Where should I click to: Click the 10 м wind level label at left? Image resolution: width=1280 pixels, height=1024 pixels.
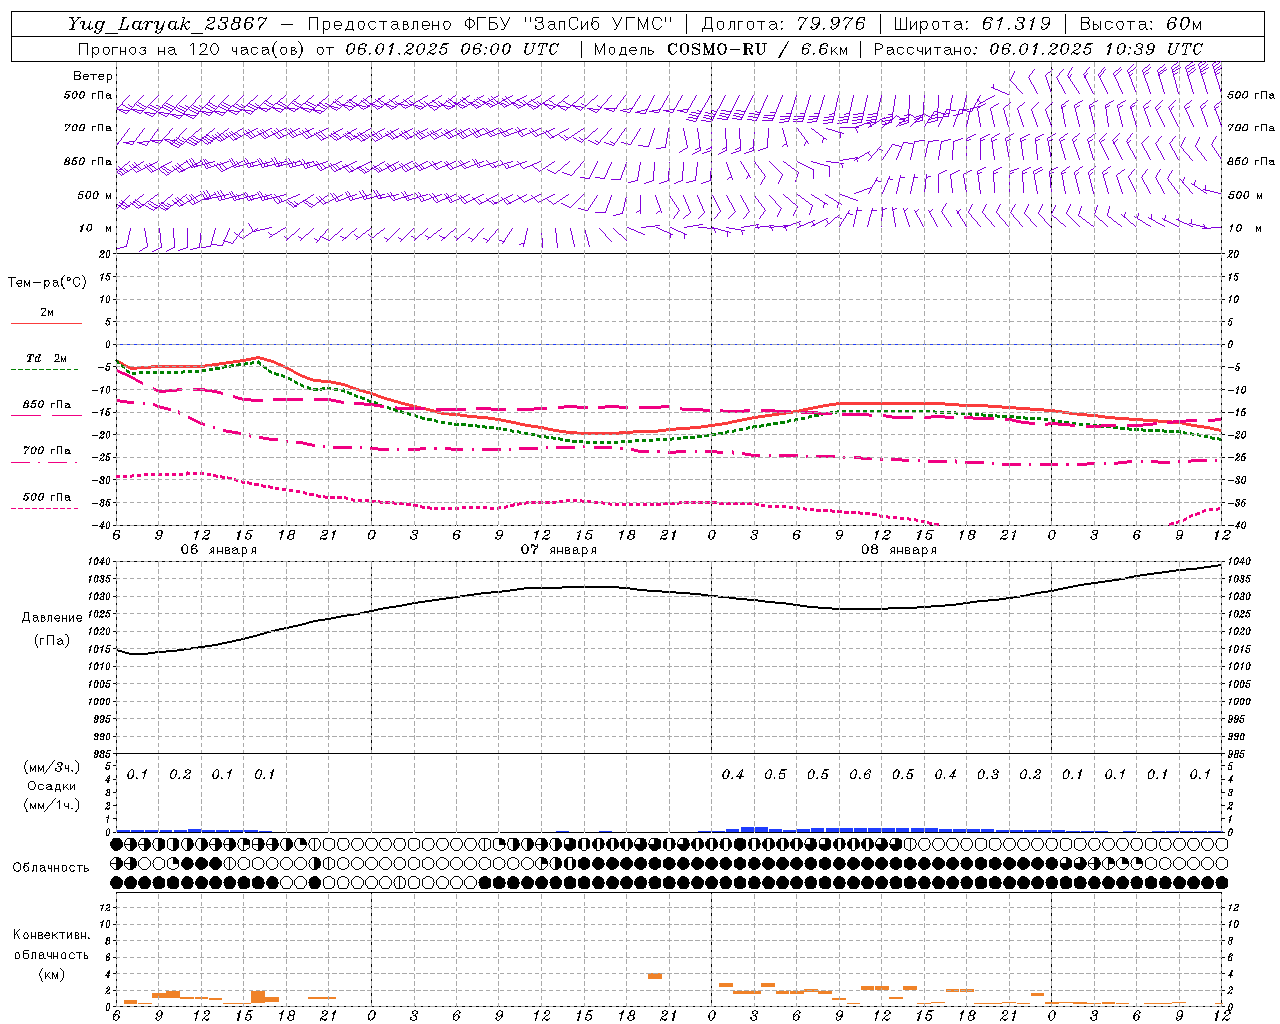(x=96, y=228)
